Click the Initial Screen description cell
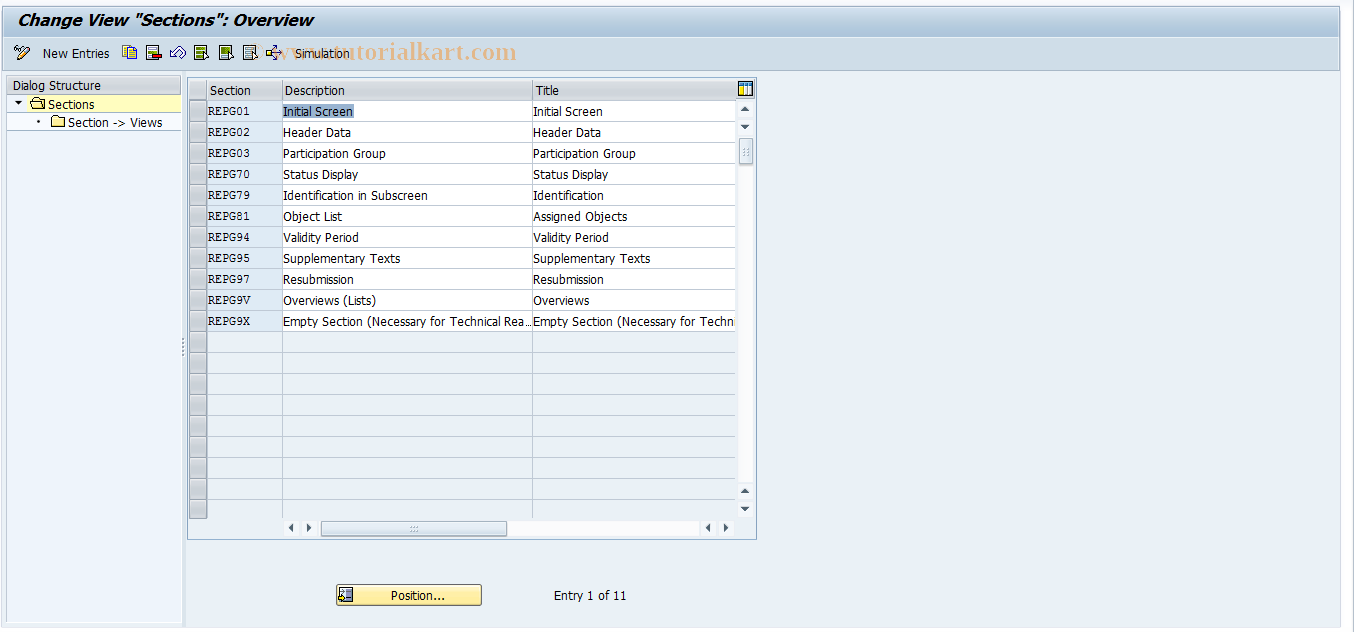 click(407, 111)
